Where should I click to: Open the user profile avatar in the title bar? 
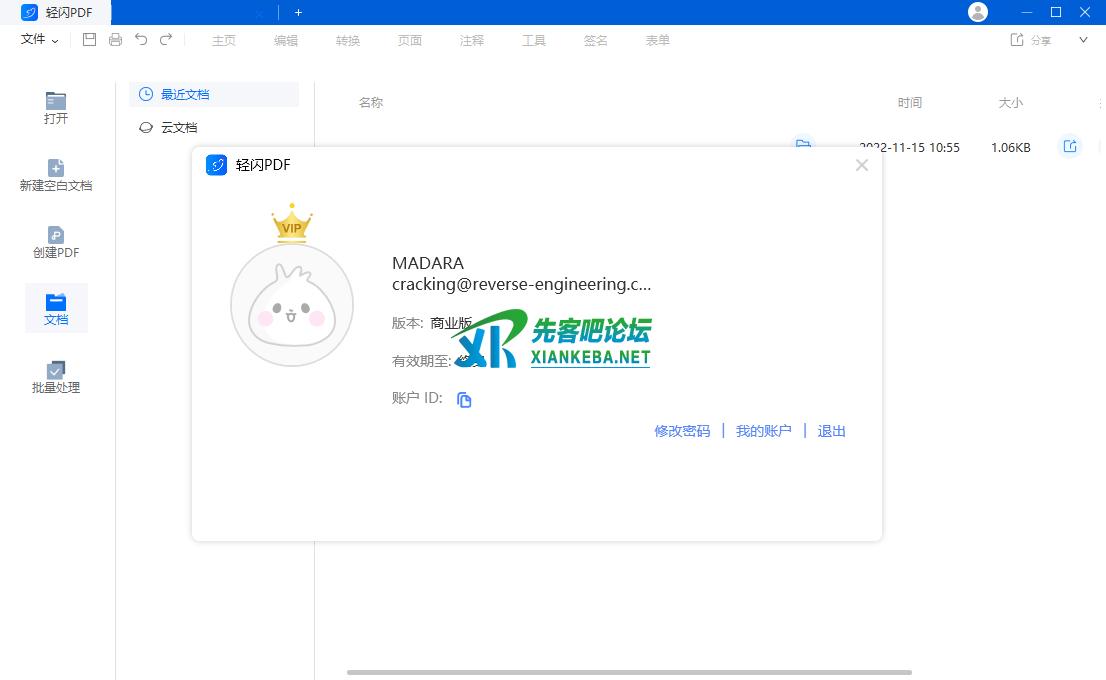(978, 12)
